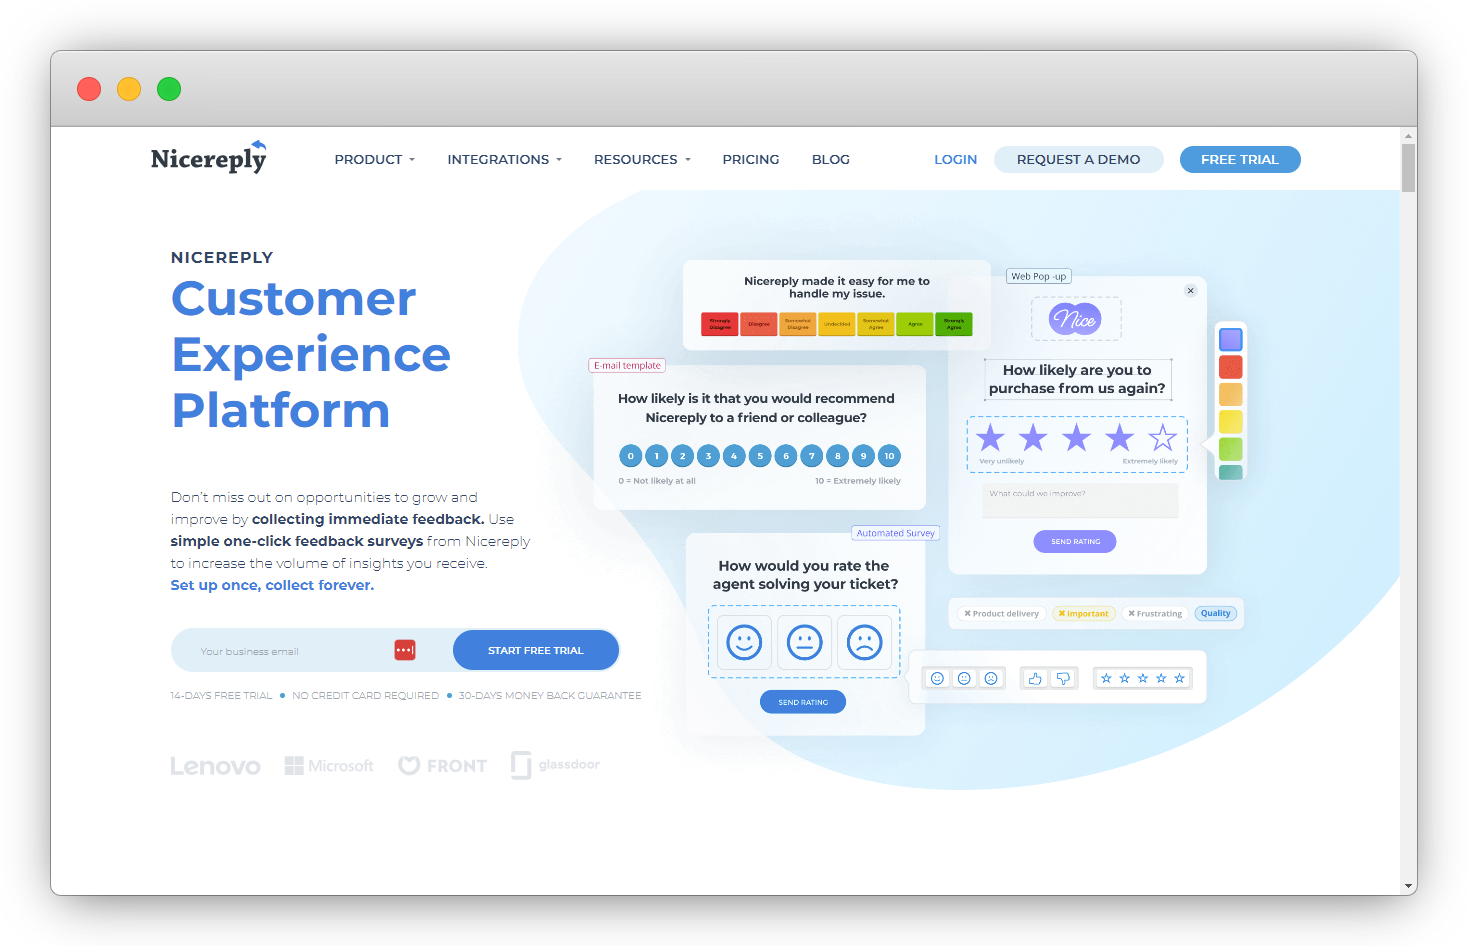Pick the small neutral face rating option

[x=964, y=678]
